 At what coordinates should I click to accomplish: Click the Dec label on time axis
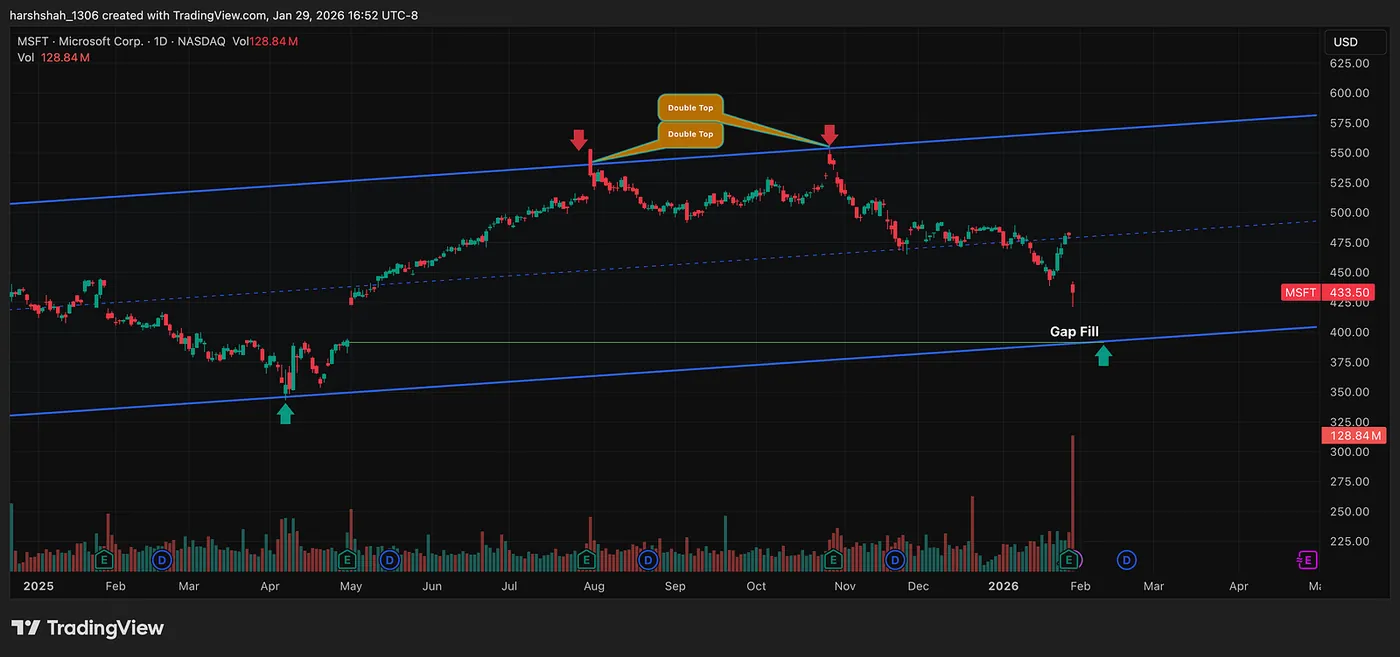click(x=918, y=586)
